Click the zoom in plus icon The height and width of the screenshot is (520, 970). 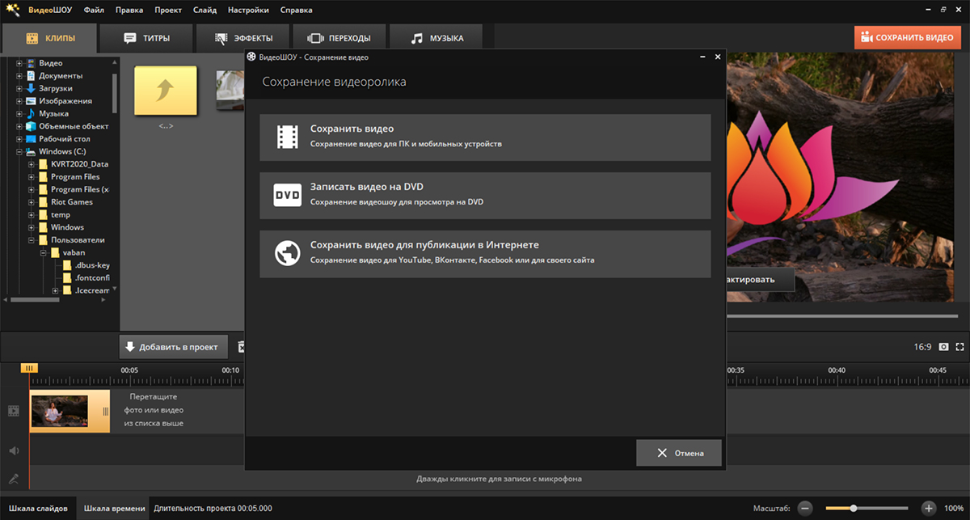[929, 508]
